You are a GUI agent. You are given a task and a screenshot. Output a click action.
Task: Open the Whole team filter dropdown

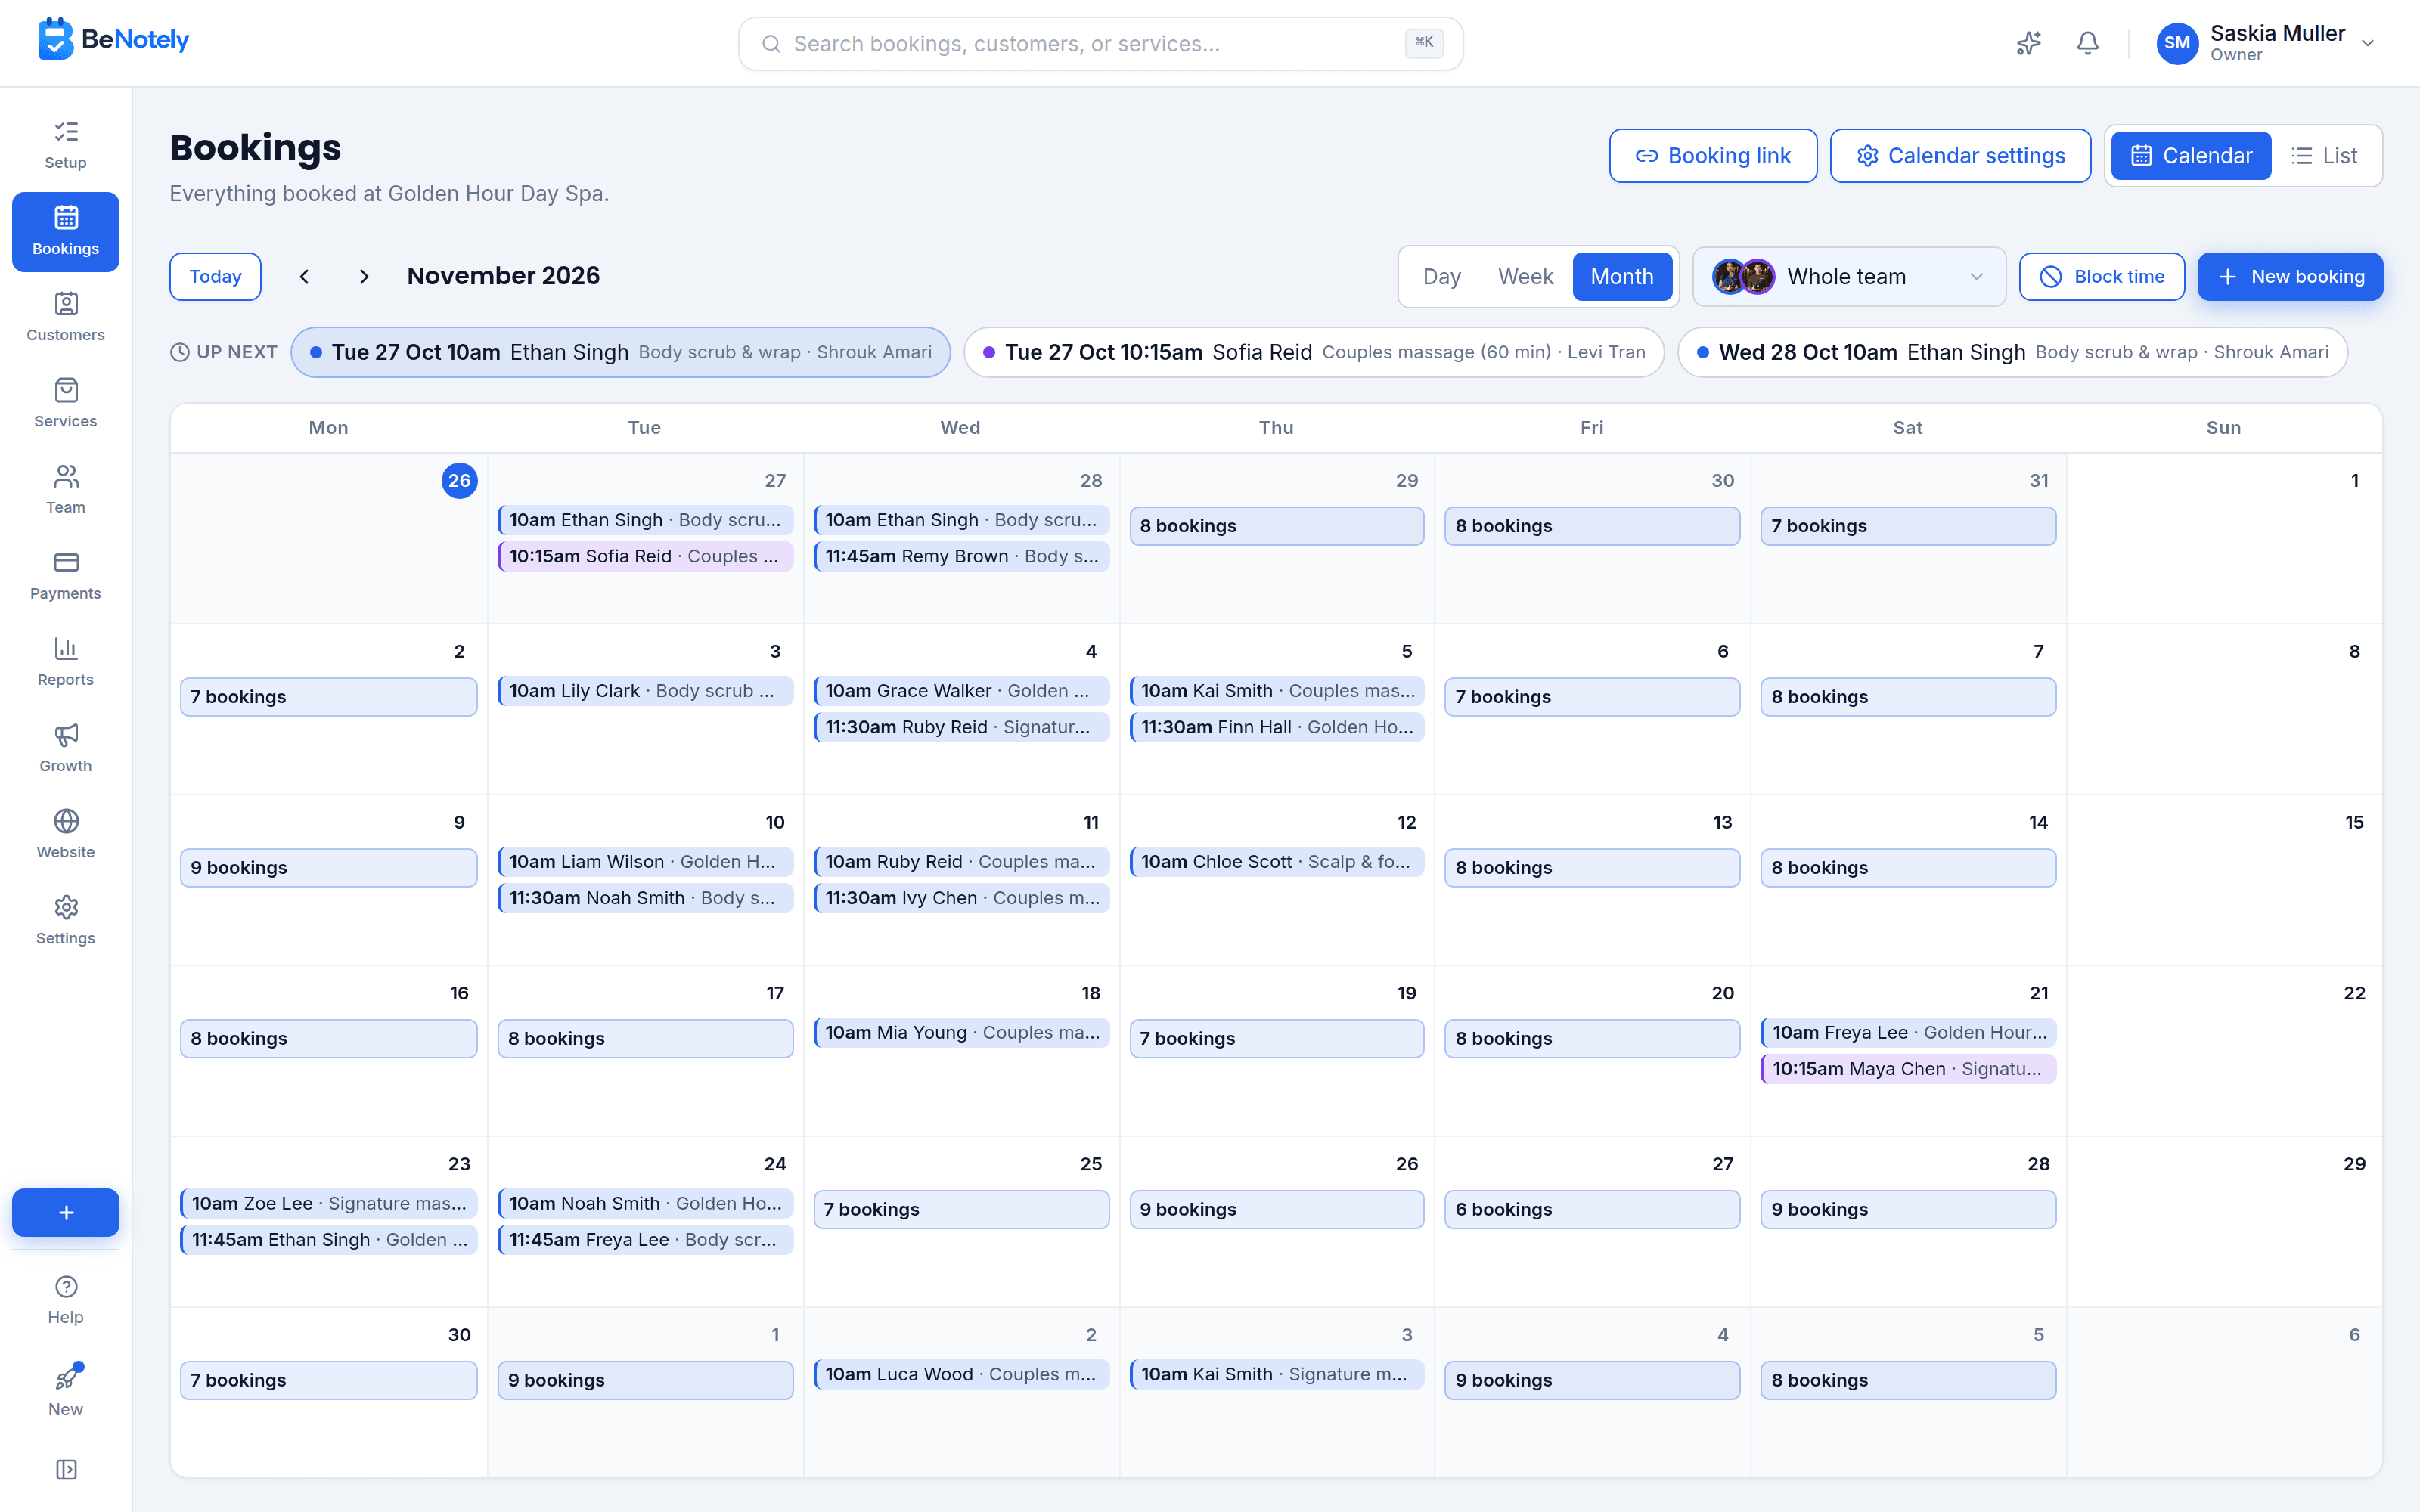click(x=1848, y=277)
